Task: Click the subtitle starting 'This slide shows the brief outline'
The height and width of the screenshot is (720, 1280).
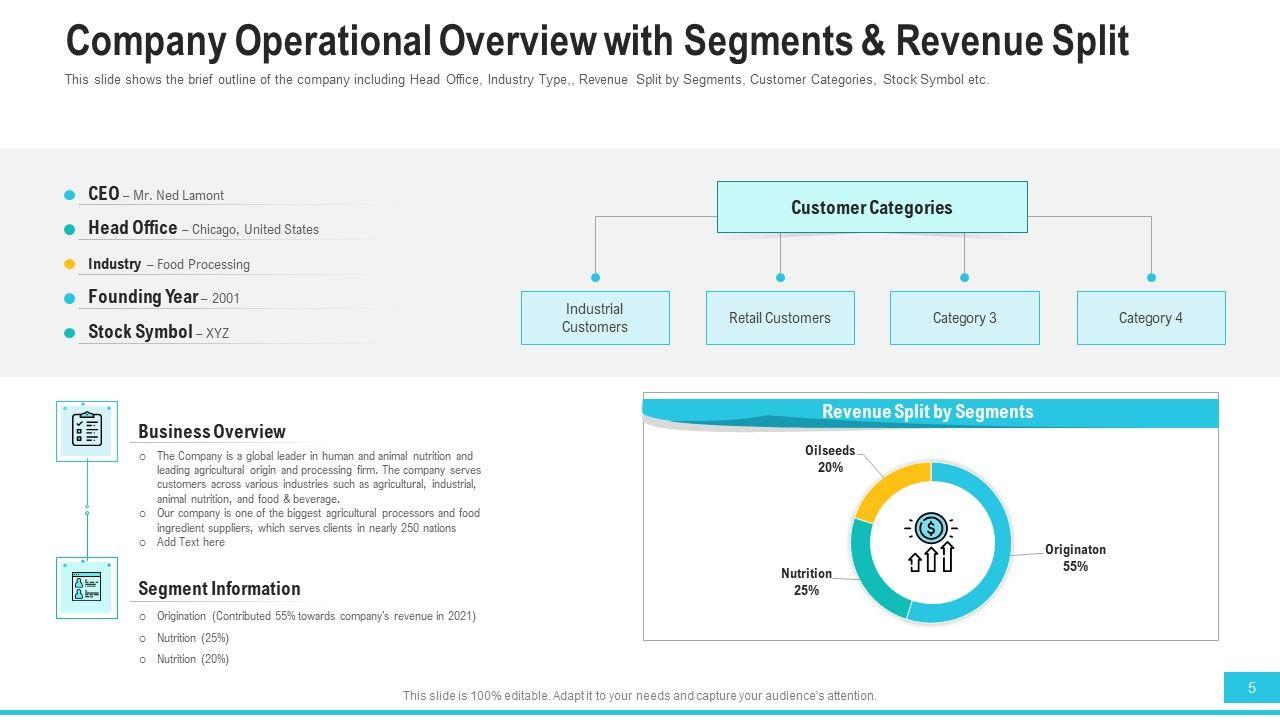Action: click(527, 80)
